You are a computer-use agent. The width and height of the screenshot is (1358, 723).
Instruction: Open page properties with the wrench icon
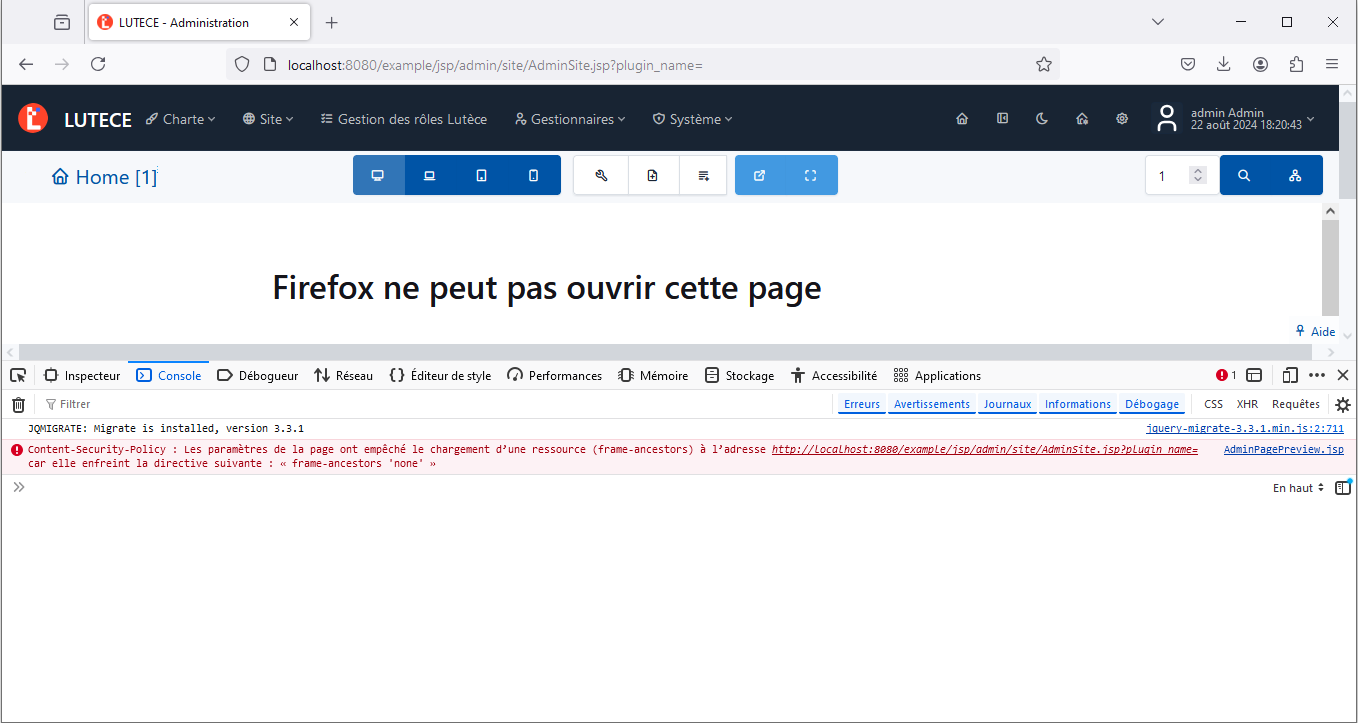click(600, 174)
